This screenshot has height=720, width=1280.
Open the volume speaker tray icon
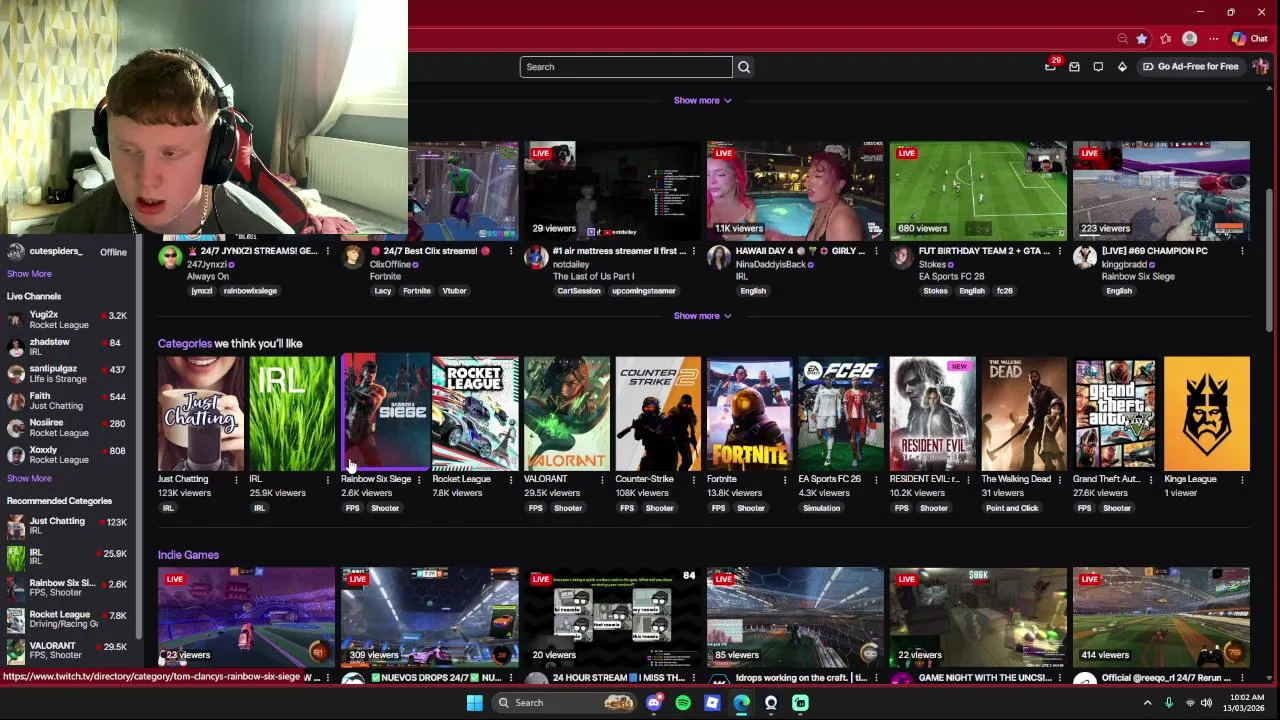tap(1206, 702)
